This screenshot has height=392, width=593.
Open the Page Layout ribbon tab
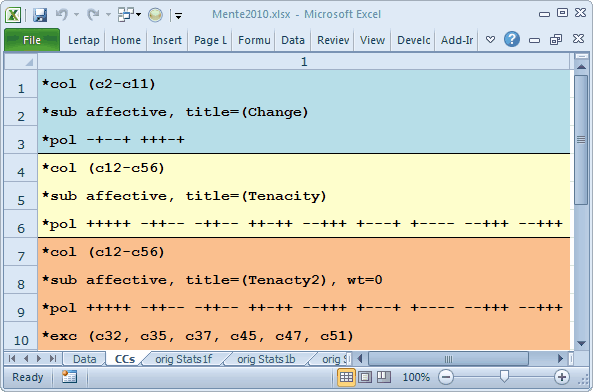coord(210,40)
